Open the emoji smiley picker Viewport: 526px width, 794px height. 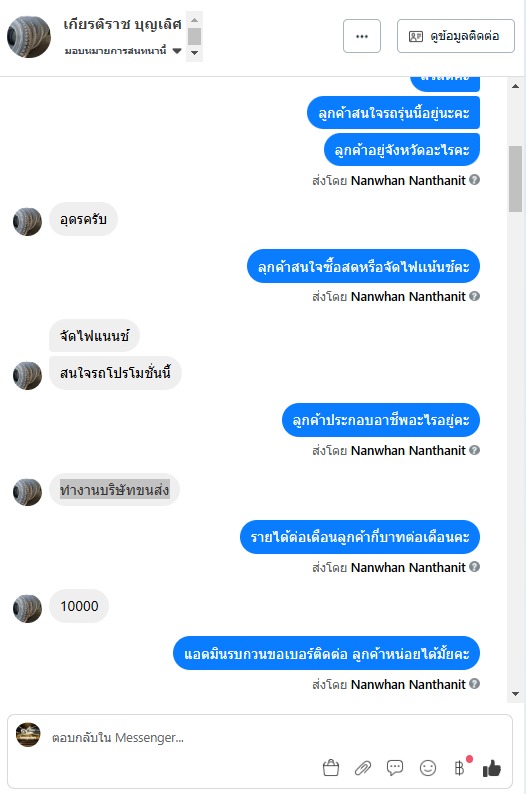428,768
